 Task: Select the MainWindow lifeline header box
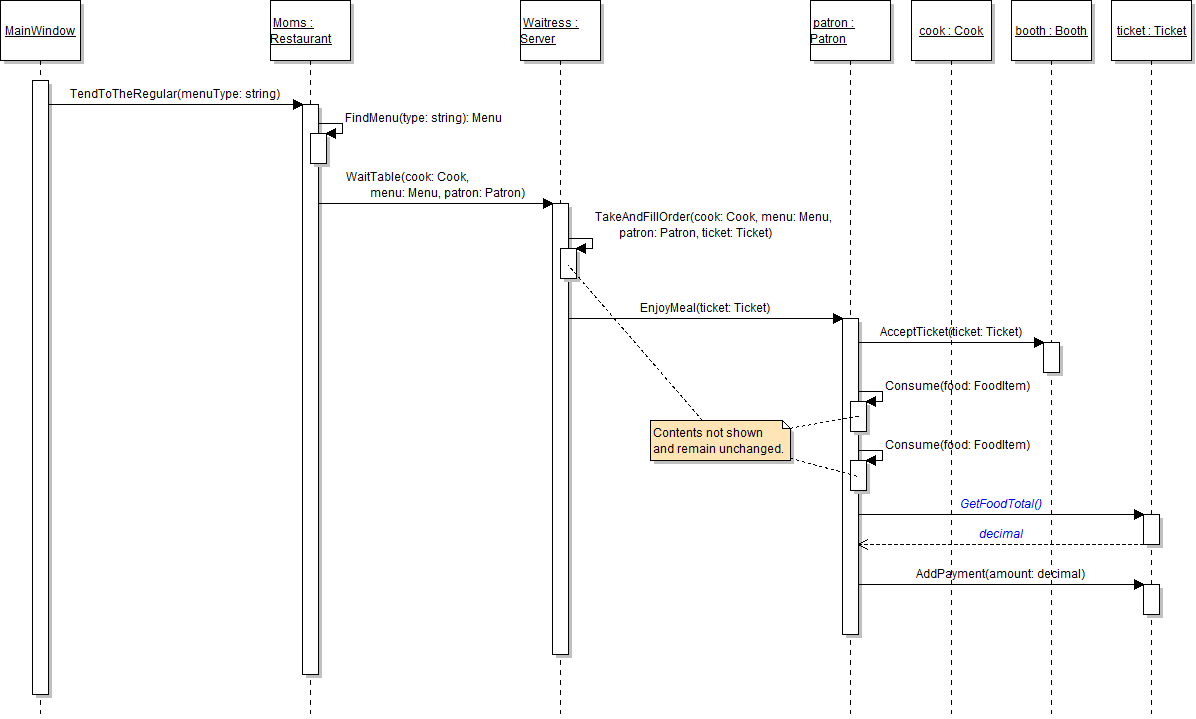tap(40, 31)
